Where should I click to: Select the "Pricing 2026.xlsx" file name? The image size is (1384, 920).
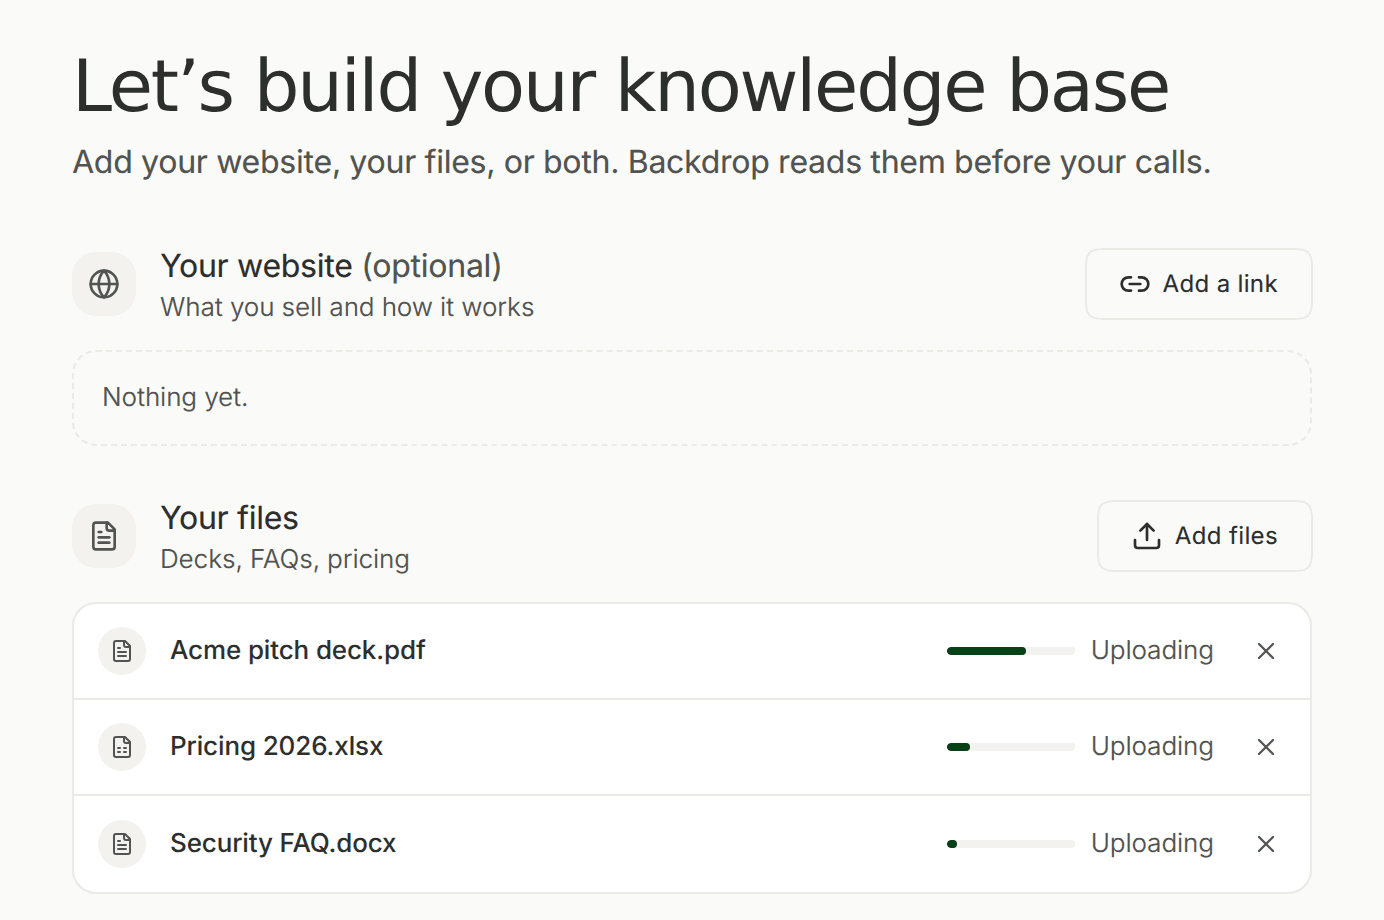(277, 747)
